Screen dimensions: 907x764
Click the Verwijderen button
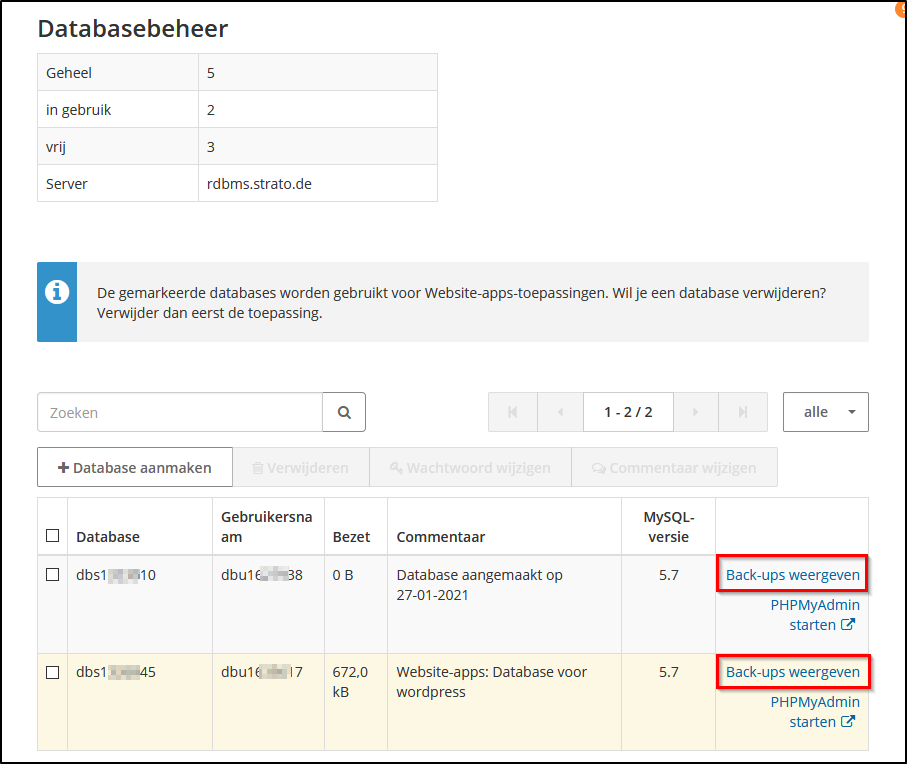point(300,467)
